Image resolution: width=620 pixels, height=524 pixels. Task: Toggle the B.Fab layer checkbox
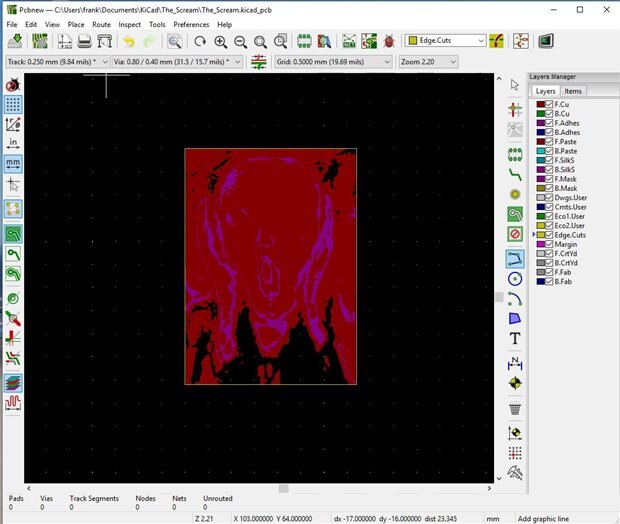550,282
